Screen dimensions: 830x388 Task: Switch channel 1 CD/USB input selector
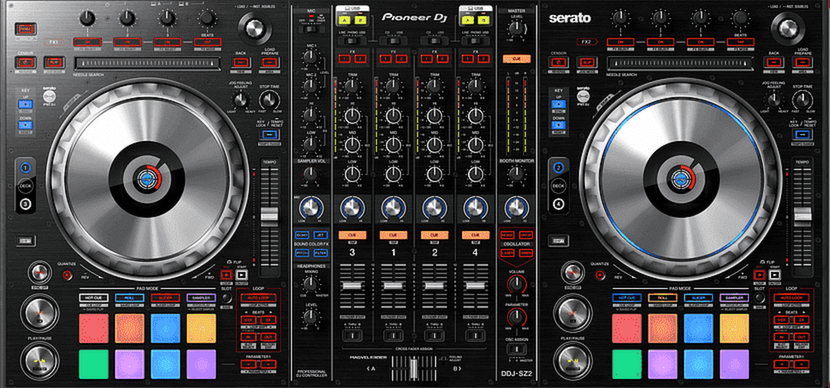tap(394, 40)
